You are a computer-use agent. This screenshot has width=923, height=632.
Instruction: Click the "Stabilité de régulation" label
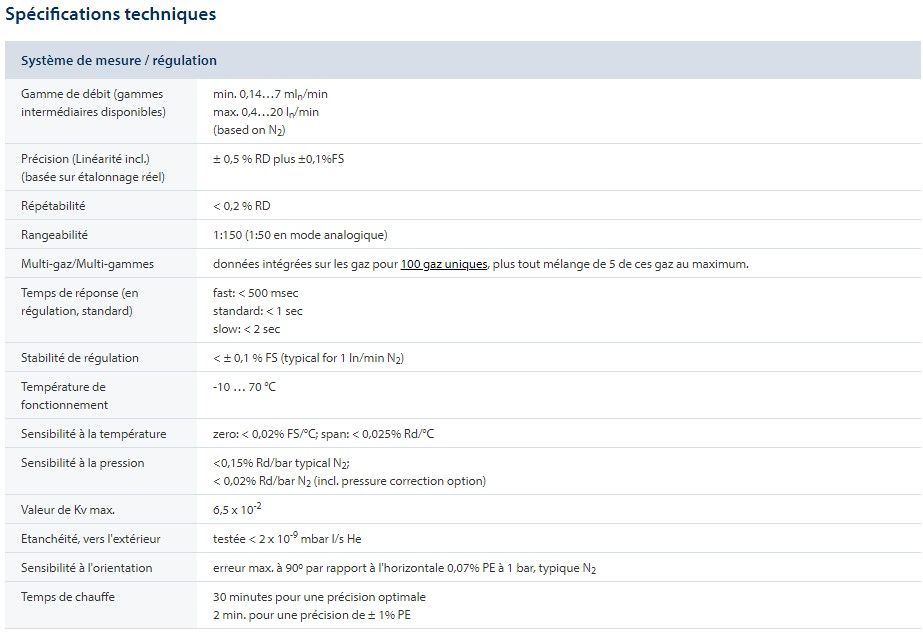(x=80, y=358)
